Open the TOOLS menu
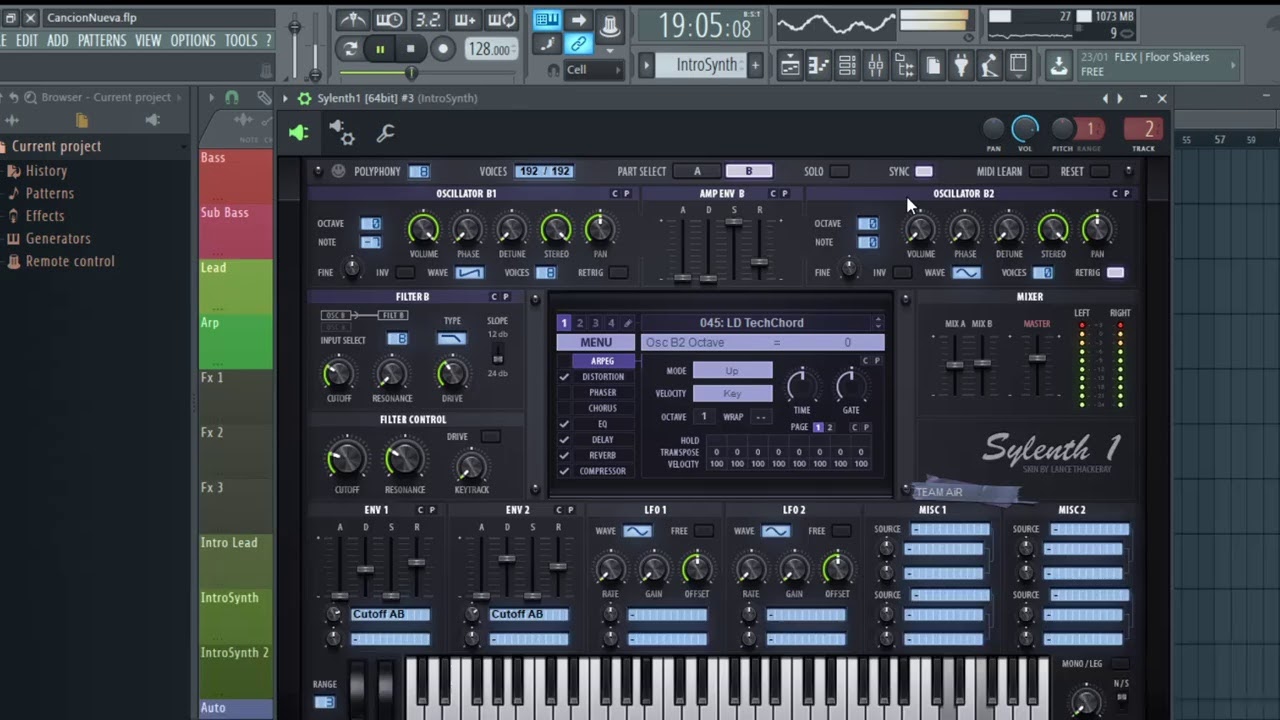Viewport: 1280px width, 720px height. pyautogui.click(x=241, y=40)
